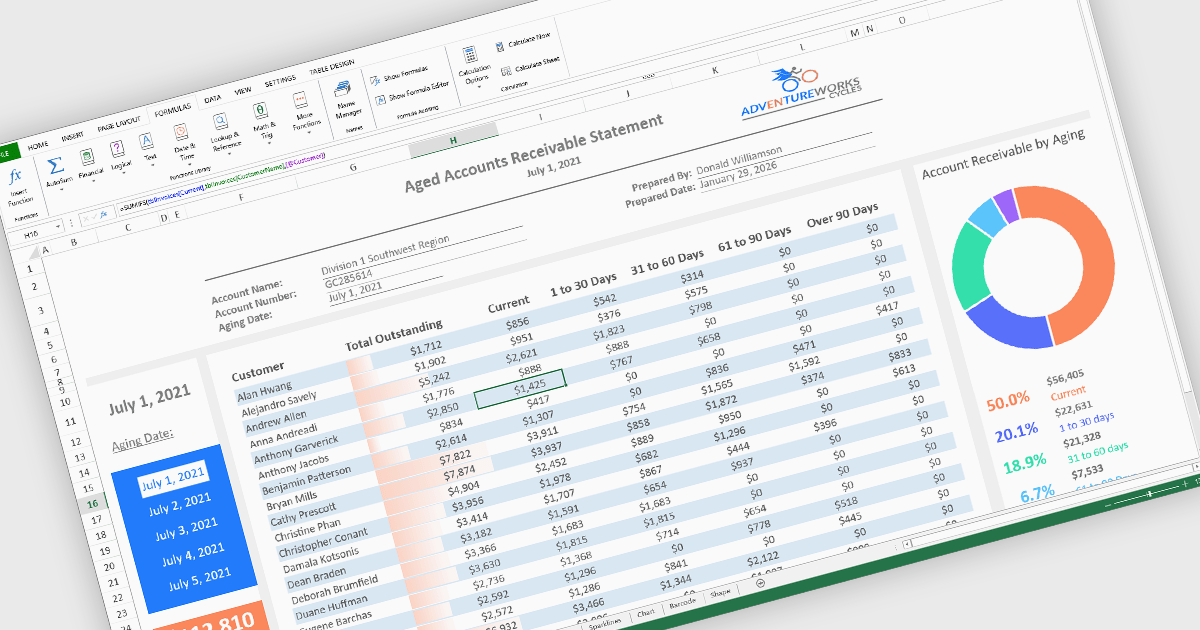Open the Financial functions icon
Image resolution: width=1200 pixels, height=630 pixels.
pyautogui.click(x=87, y=157)
